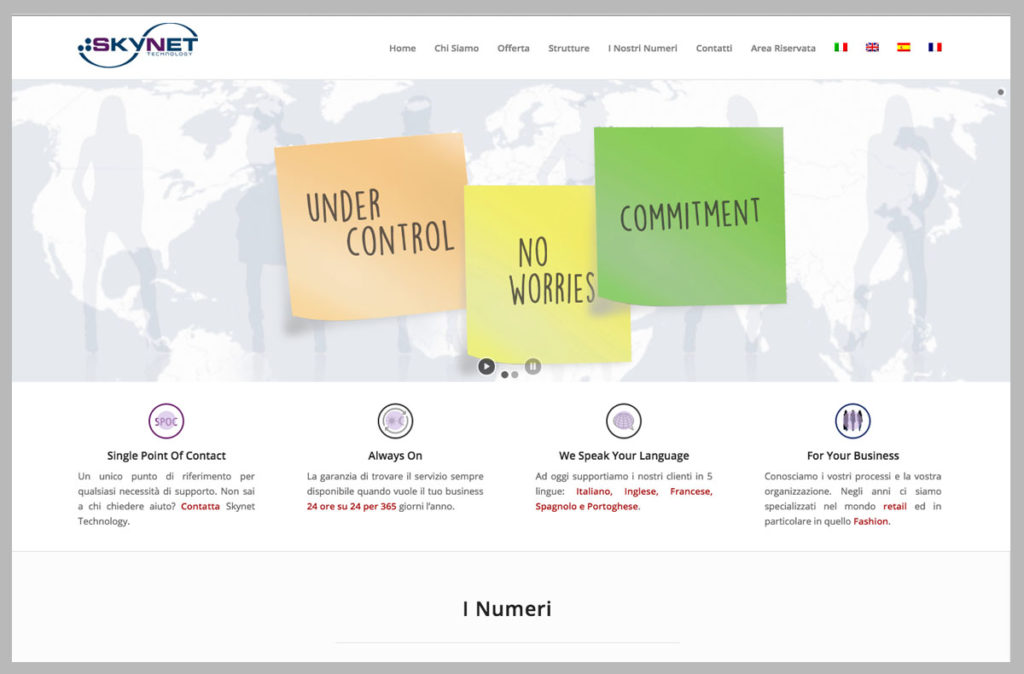1024x674 pixels.
Task: Follow the red Contatta link
Action: coord(200,506)
